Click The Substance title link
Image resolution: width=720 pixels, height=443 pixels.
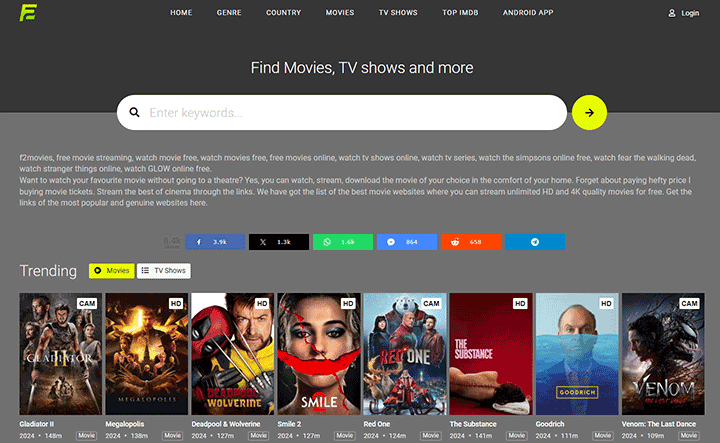[473, 424]
